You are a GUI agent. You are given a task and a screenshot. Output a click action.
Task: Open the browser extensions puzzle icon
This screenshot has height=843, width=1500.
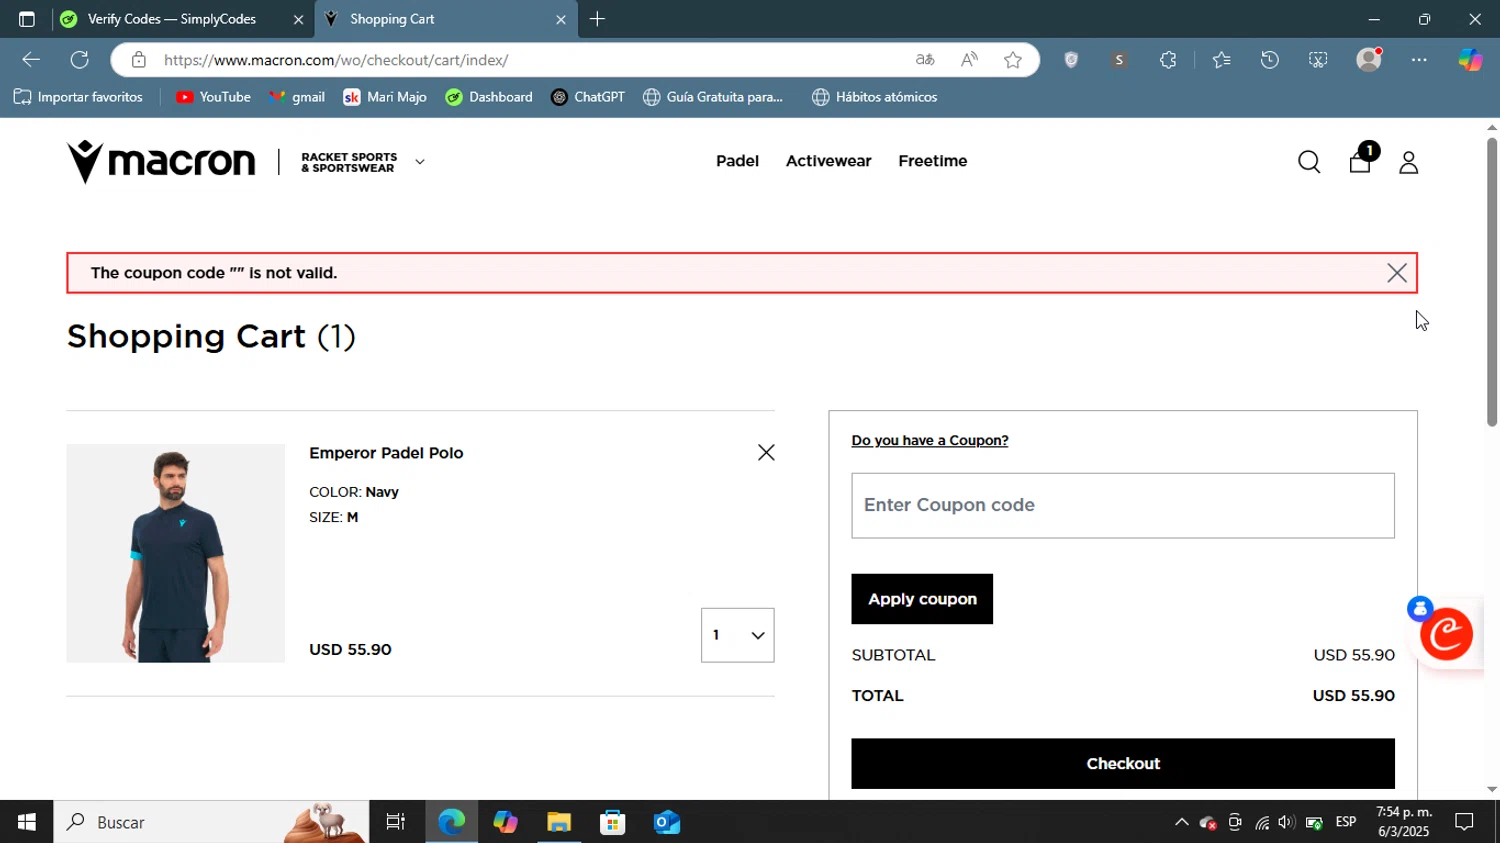1168,60
